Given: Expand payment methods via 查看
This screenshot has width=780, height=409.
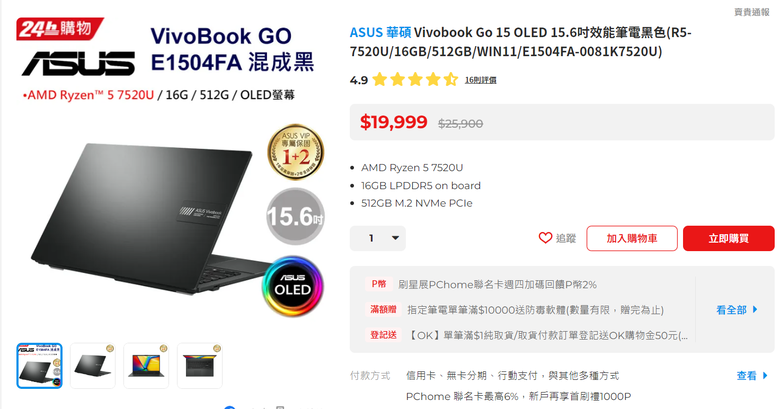Looking at the screenshot, I should (752, 376).
